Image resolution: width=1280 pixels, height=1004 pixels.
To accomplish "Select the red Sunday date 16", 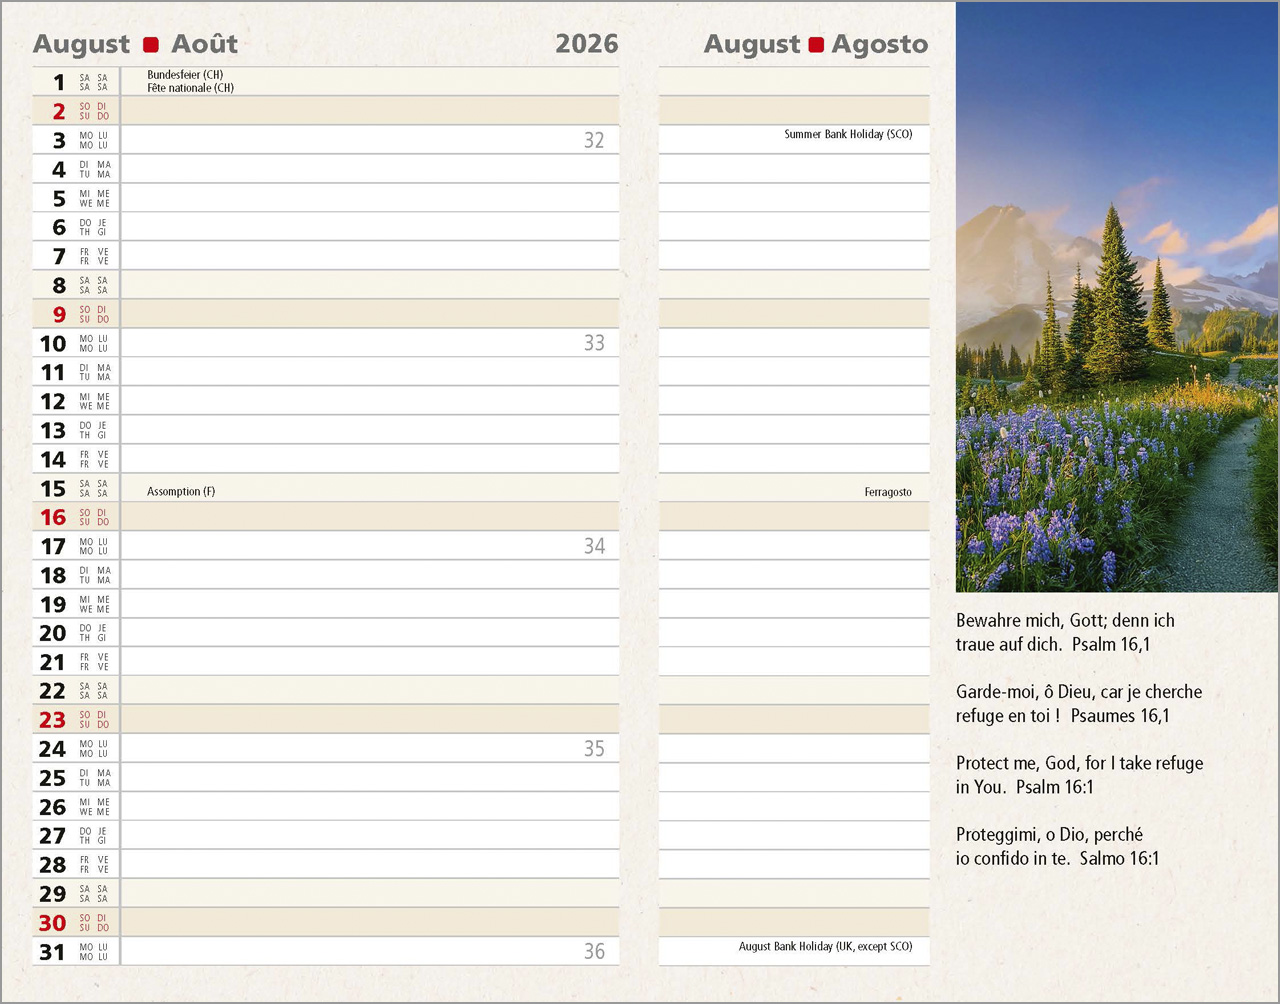I will pos(53,518).
